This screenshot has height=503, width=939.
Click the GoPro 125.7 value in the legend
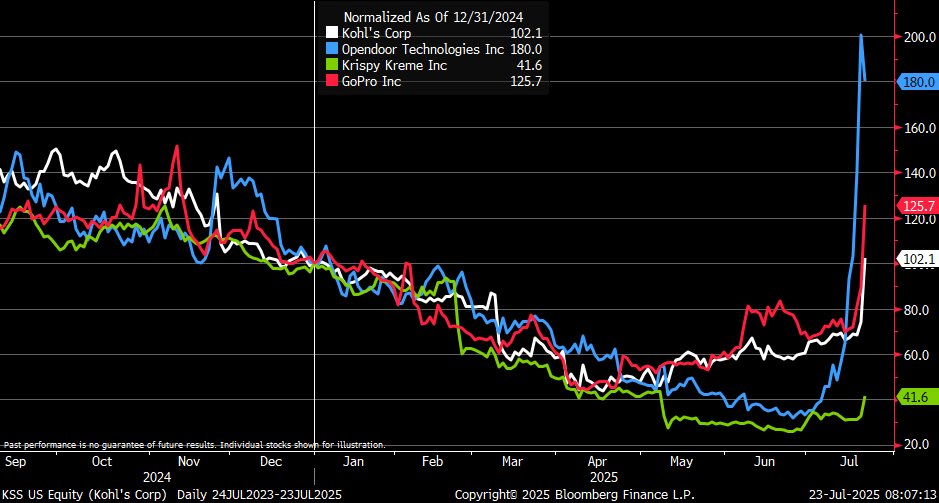[x=526, y=82]
